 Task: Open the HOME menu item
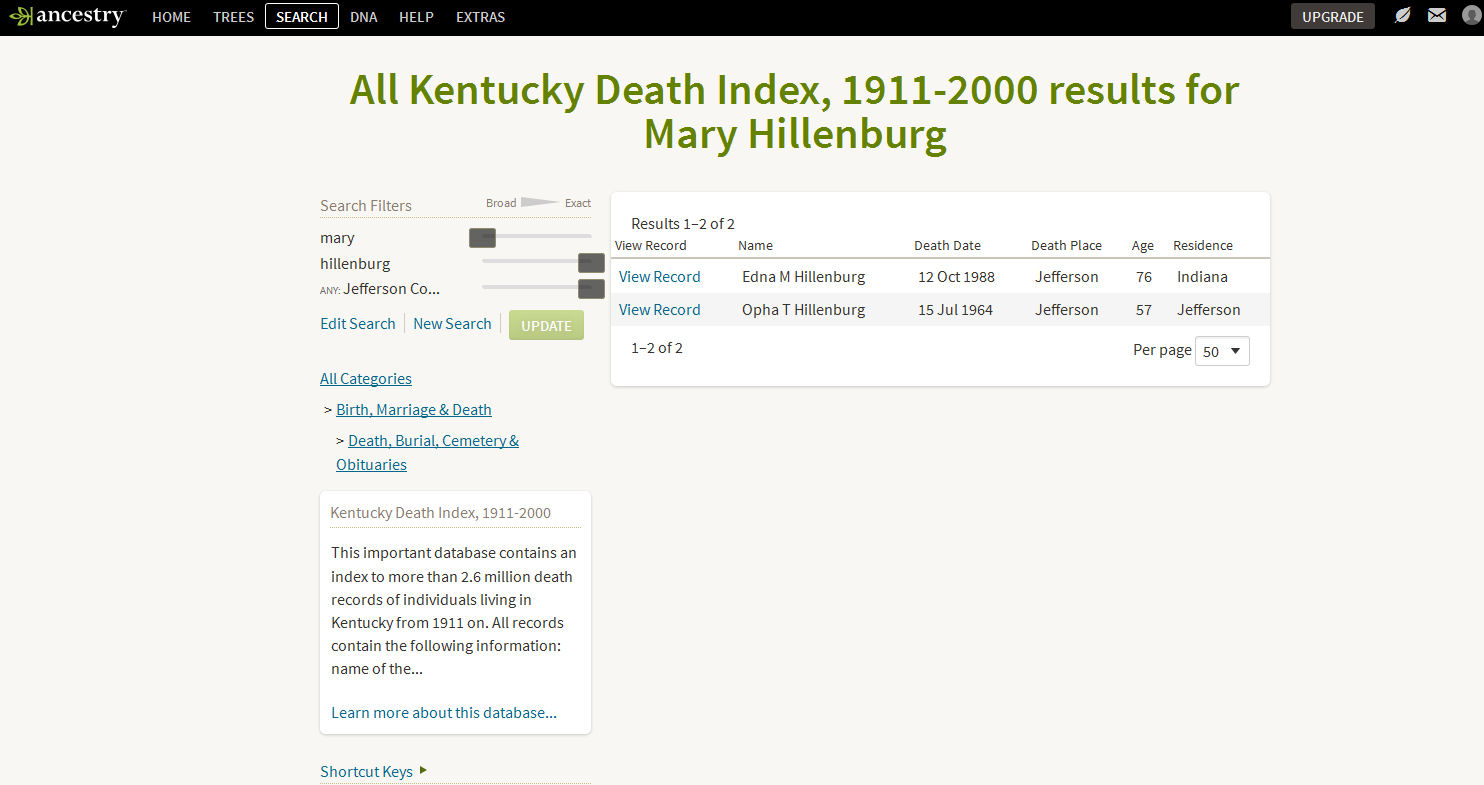coord(171,17)
